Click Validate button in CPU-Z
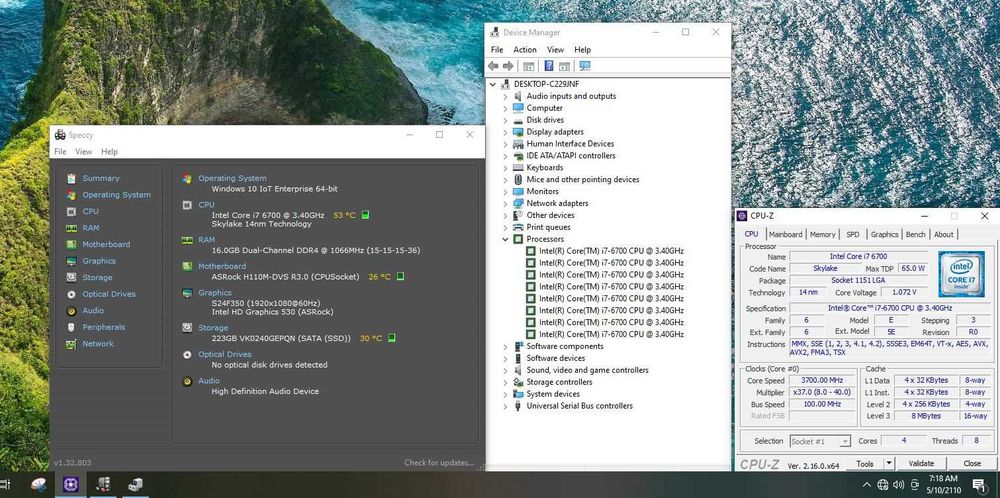1000x498 pixels. point(921,464)
